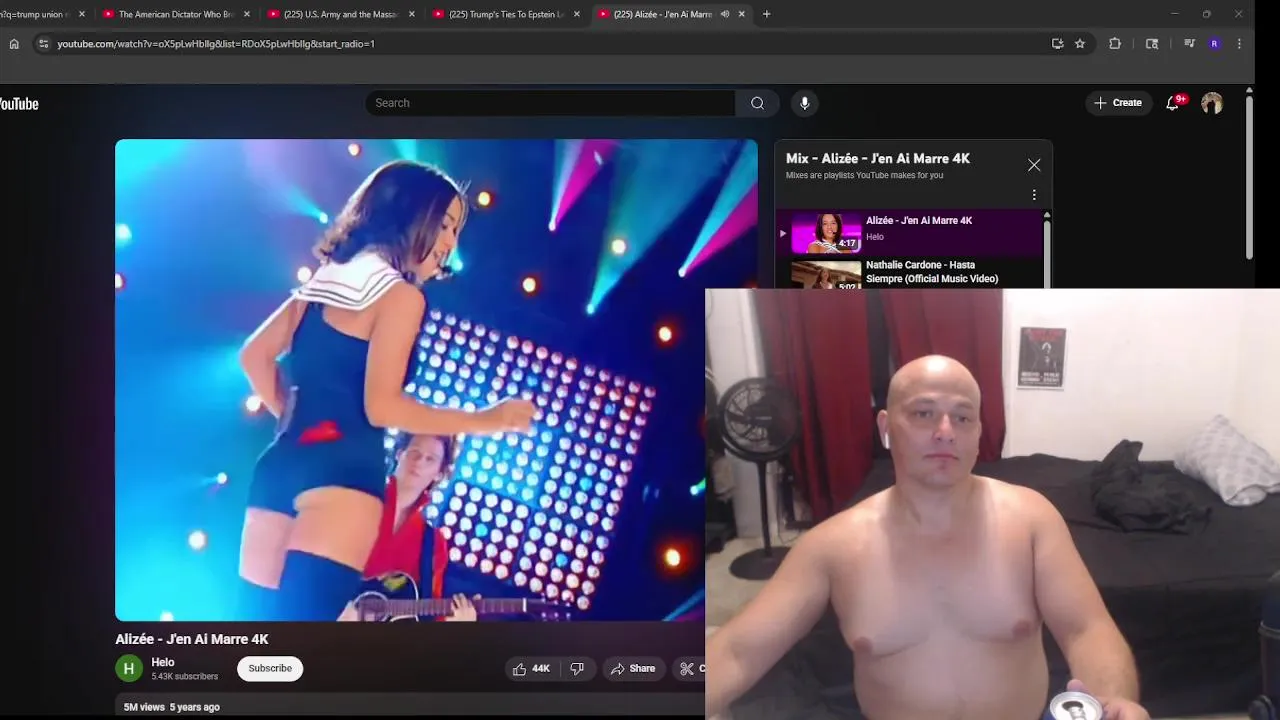Close the U.S. Army and the Massacre tab

point(412,14)
